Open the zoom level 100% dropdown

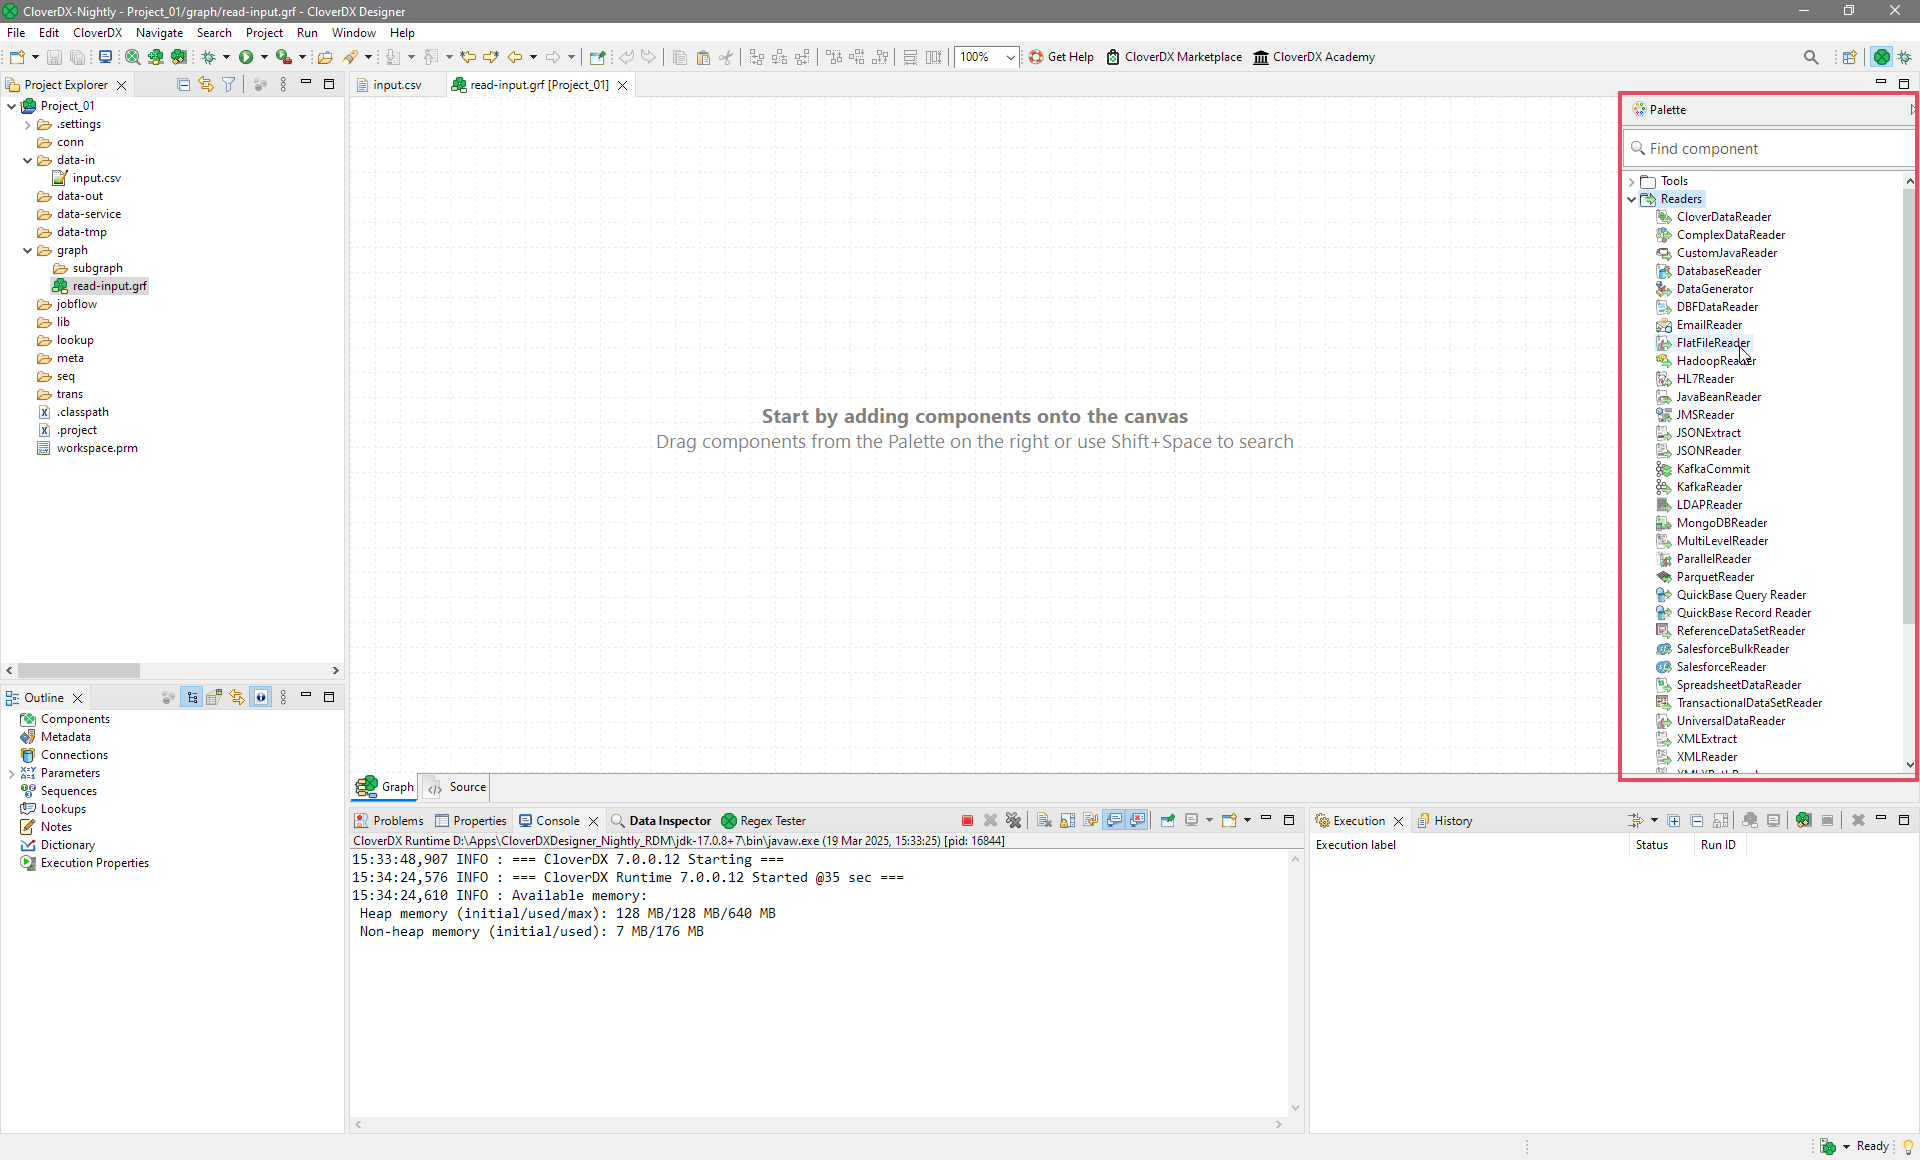click(x=1010, y=57)
